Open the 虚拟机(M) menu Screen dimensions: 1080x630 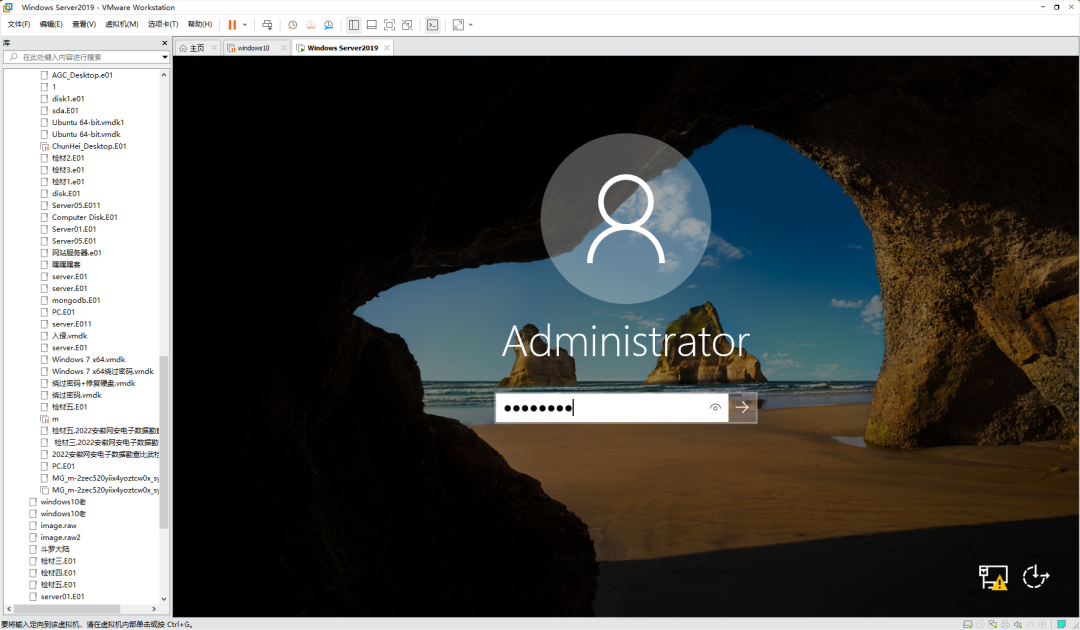122,24
